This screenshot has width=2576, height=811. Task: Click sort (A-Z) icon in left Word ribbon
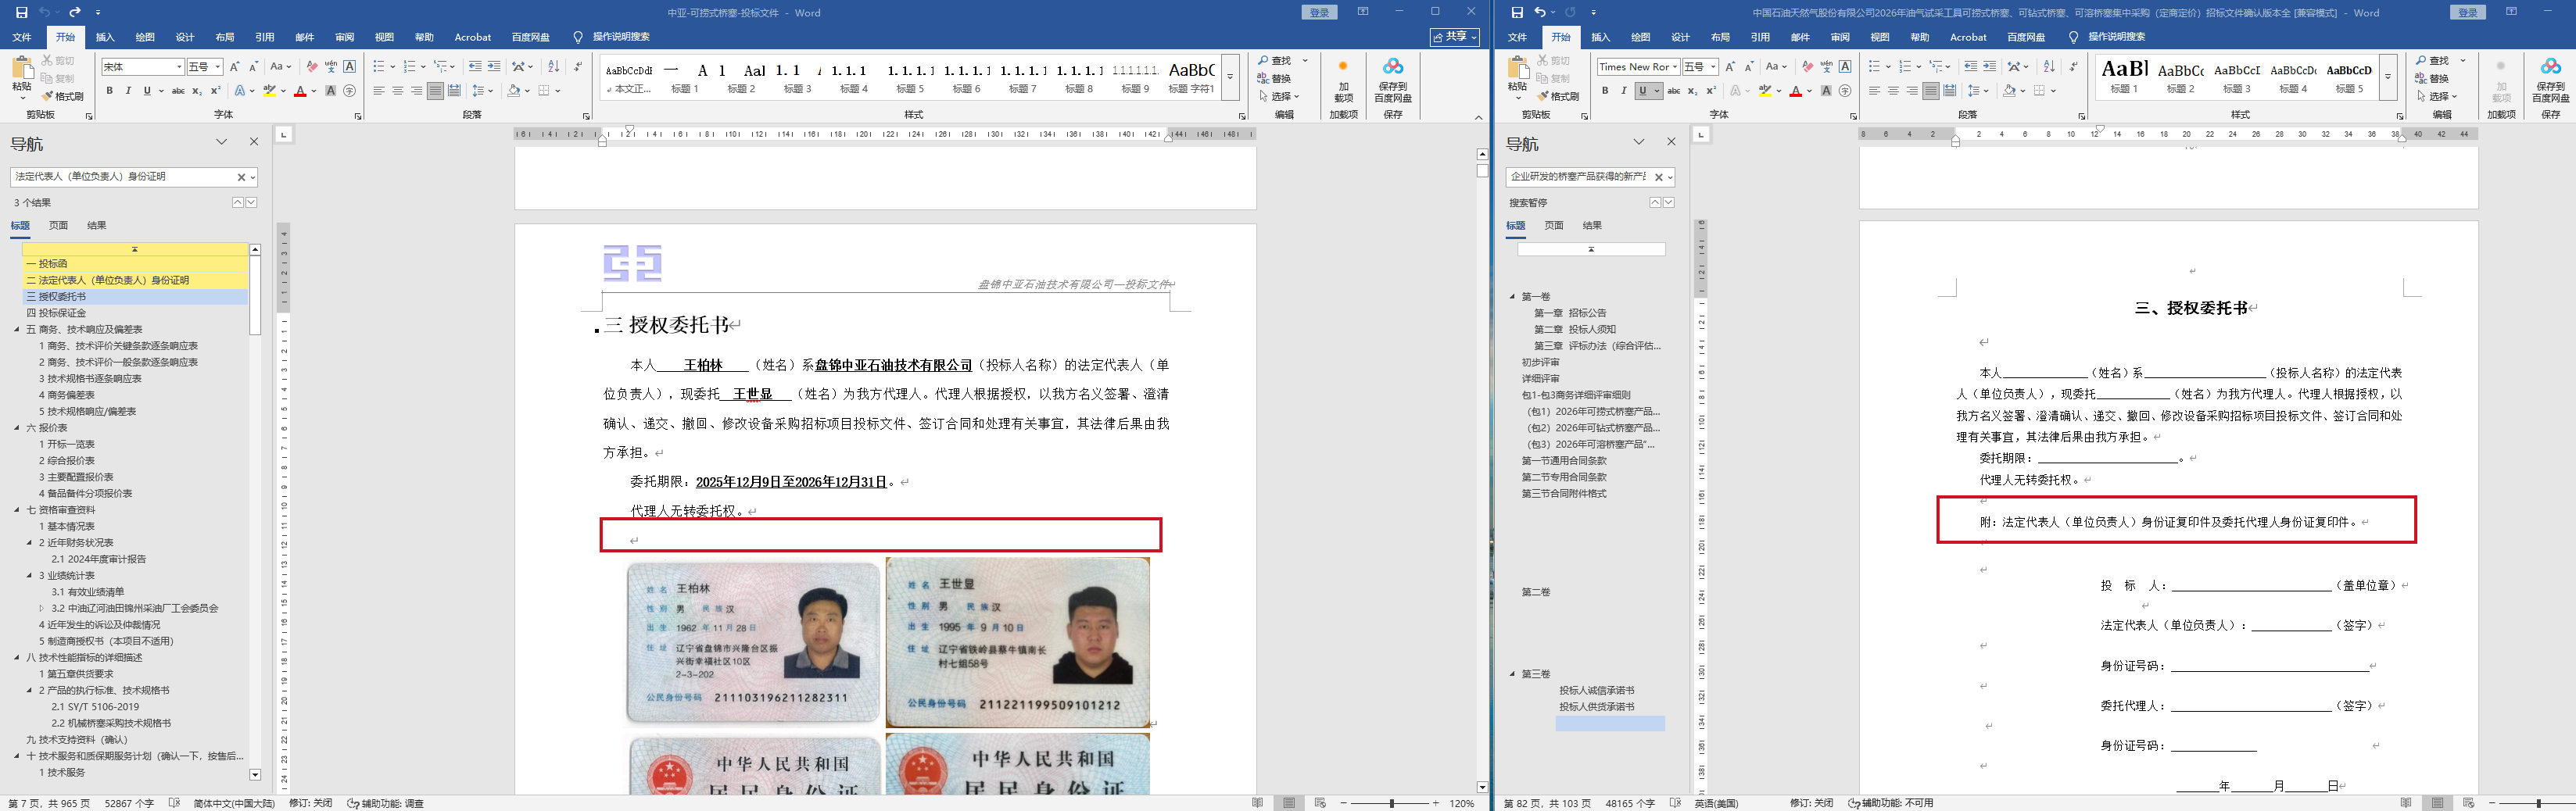[553, 67]
